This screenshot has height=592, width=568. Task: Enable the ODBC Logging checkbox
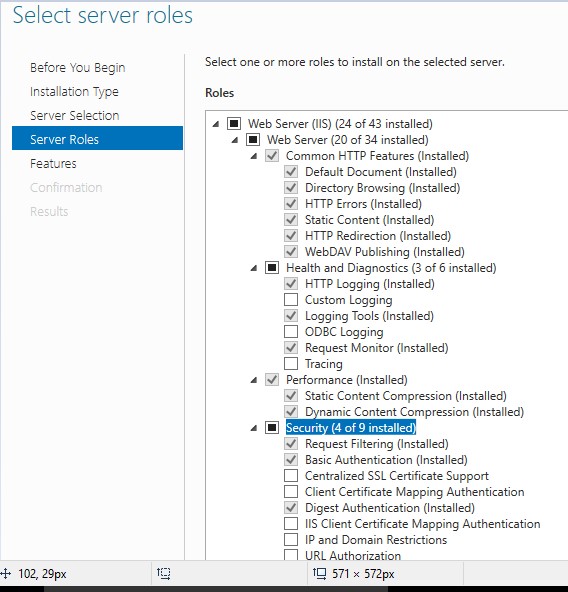291,331
